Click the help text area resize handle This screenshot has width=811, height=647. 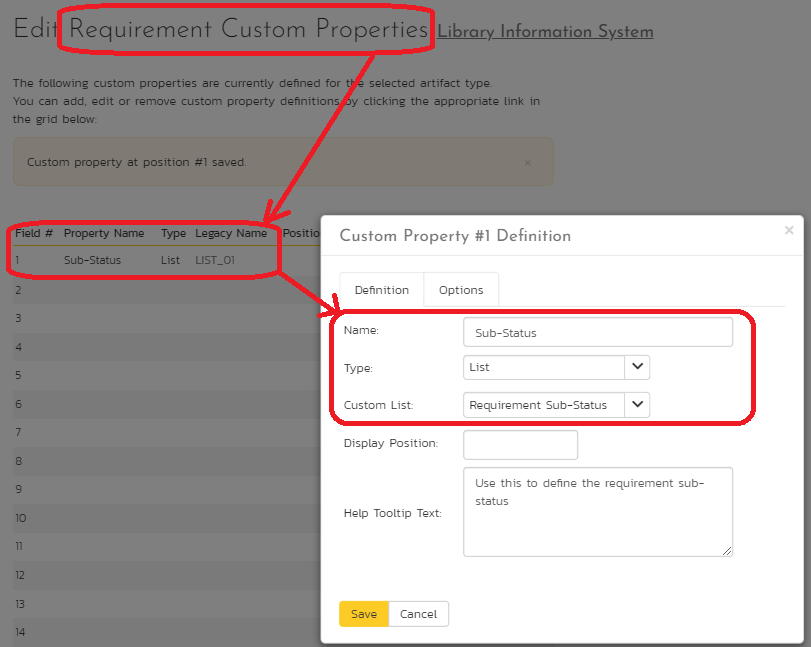727,550
